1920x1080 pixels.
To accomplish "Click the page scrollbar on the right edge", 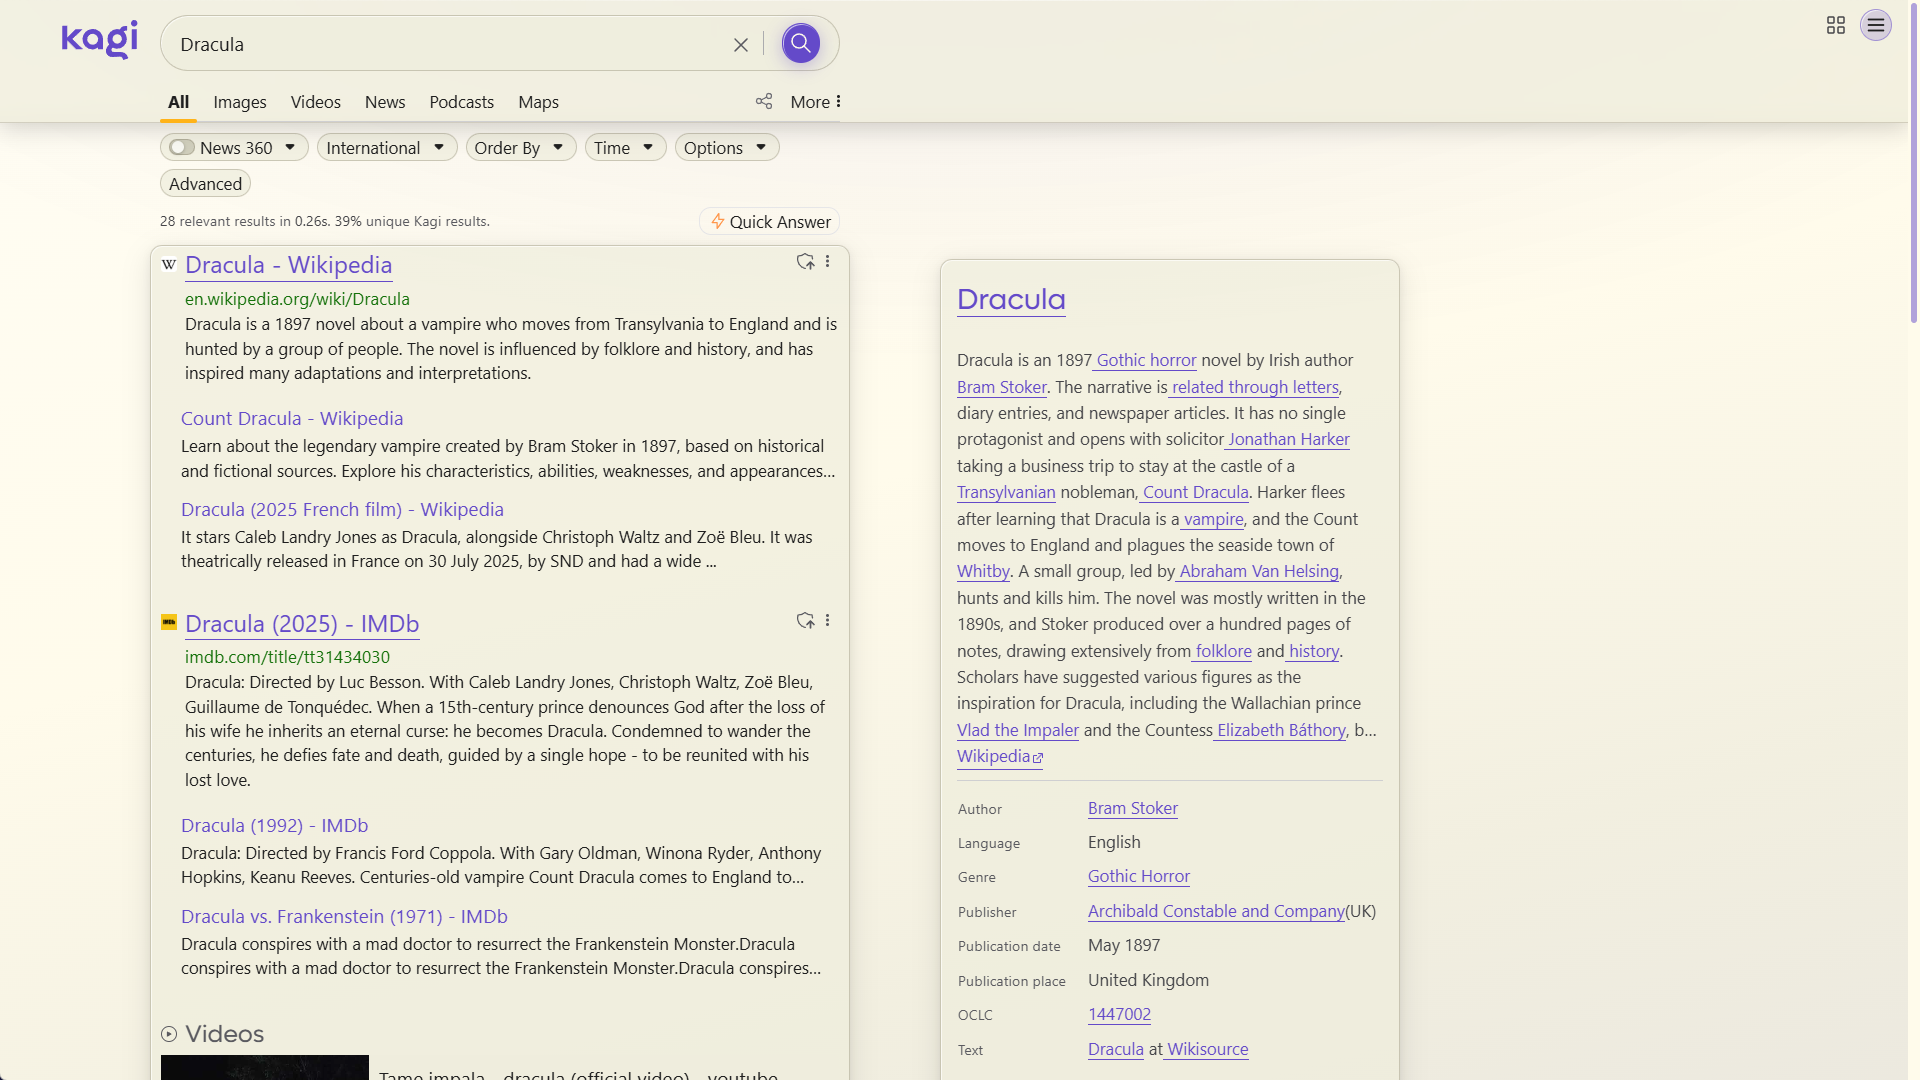I will [x=1914, y=160].
